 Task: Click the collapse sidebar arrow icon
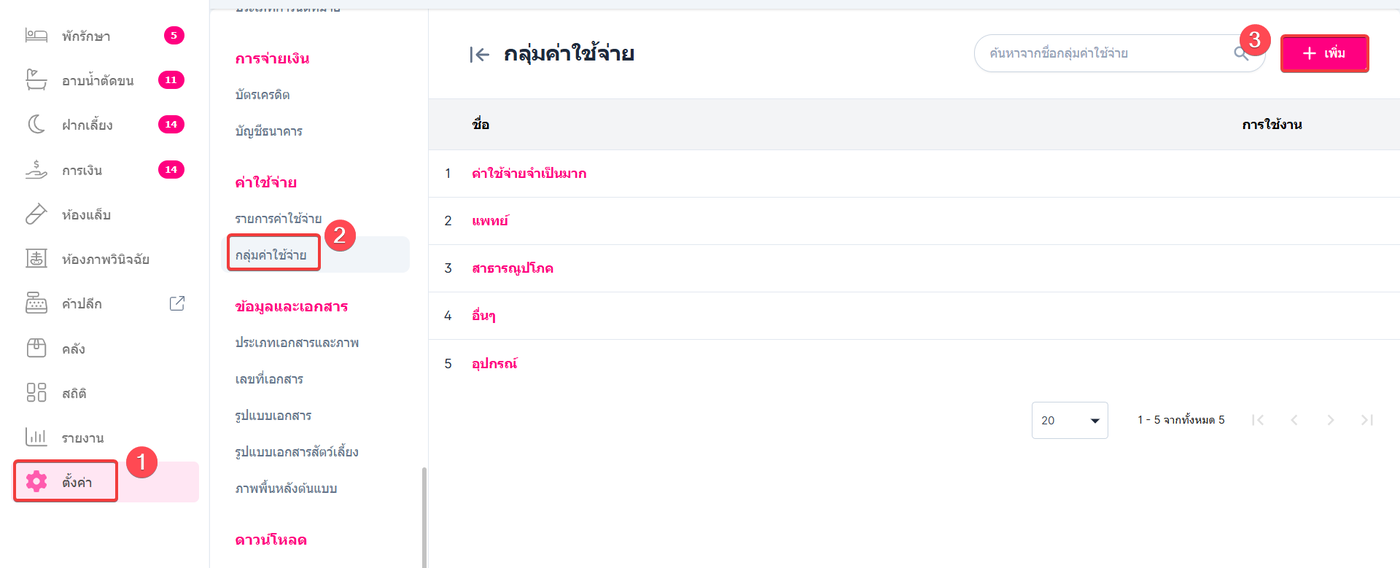tap(479, 54)
